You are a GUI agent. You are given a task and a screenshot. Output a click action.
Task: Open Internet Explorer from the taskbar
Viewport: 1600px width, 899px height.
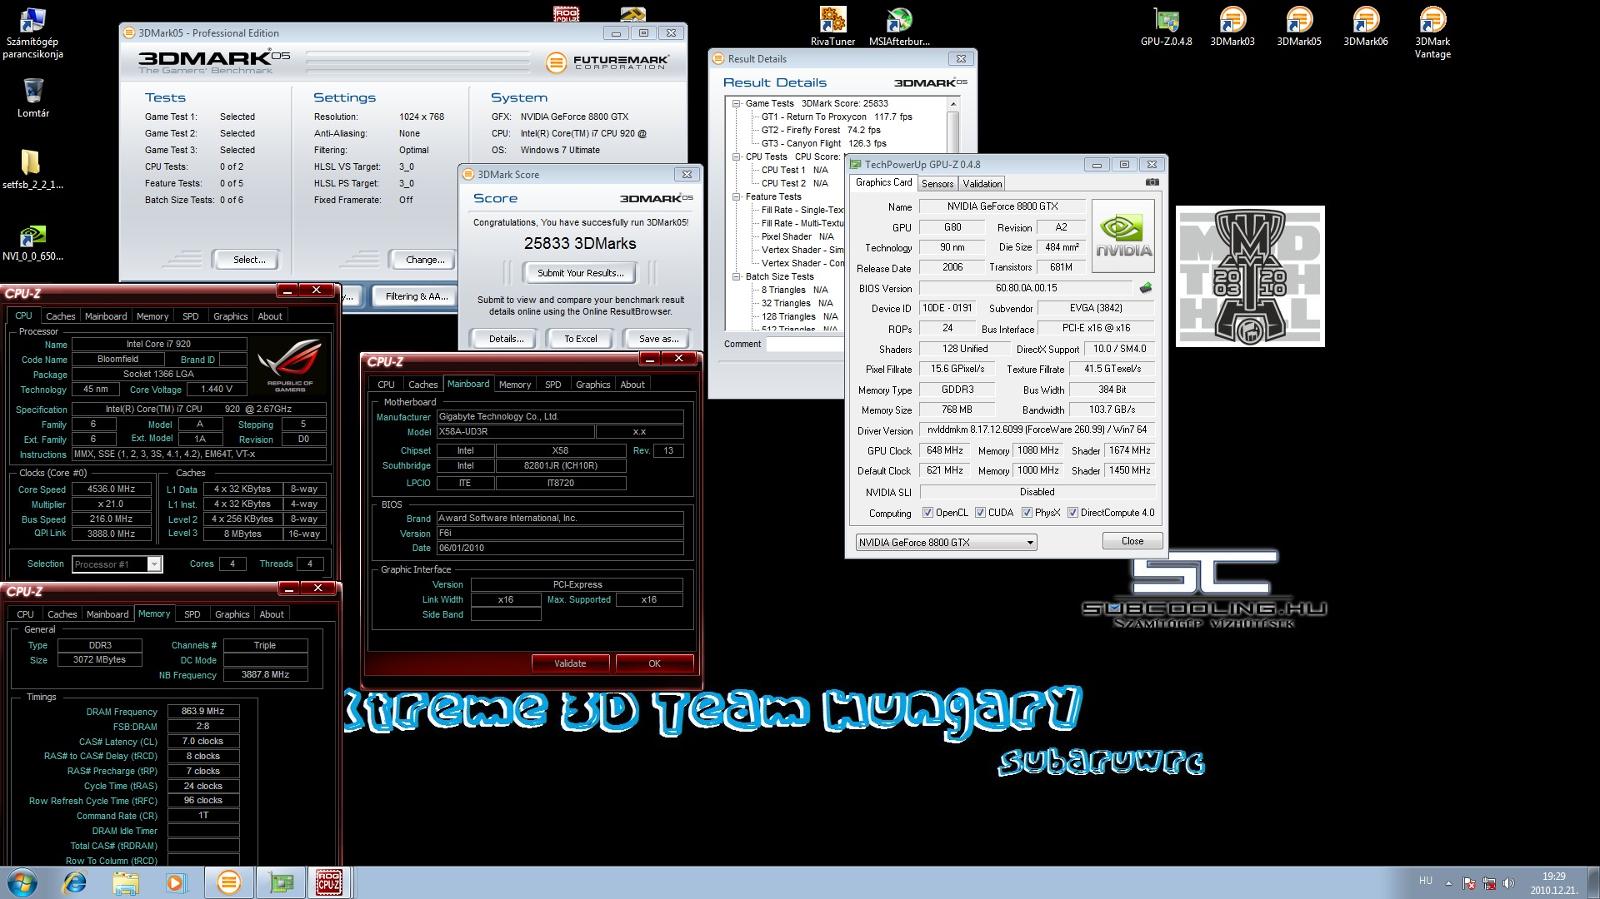click(75, 883)
